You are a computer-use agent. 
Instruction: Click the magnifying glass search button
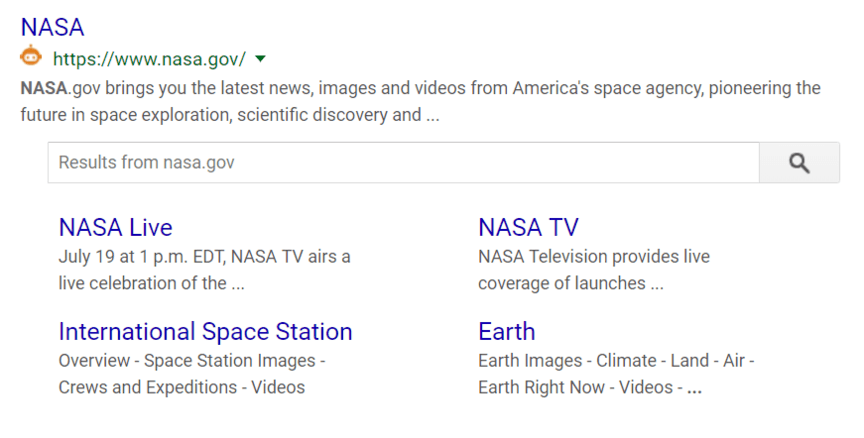(800, 163)
